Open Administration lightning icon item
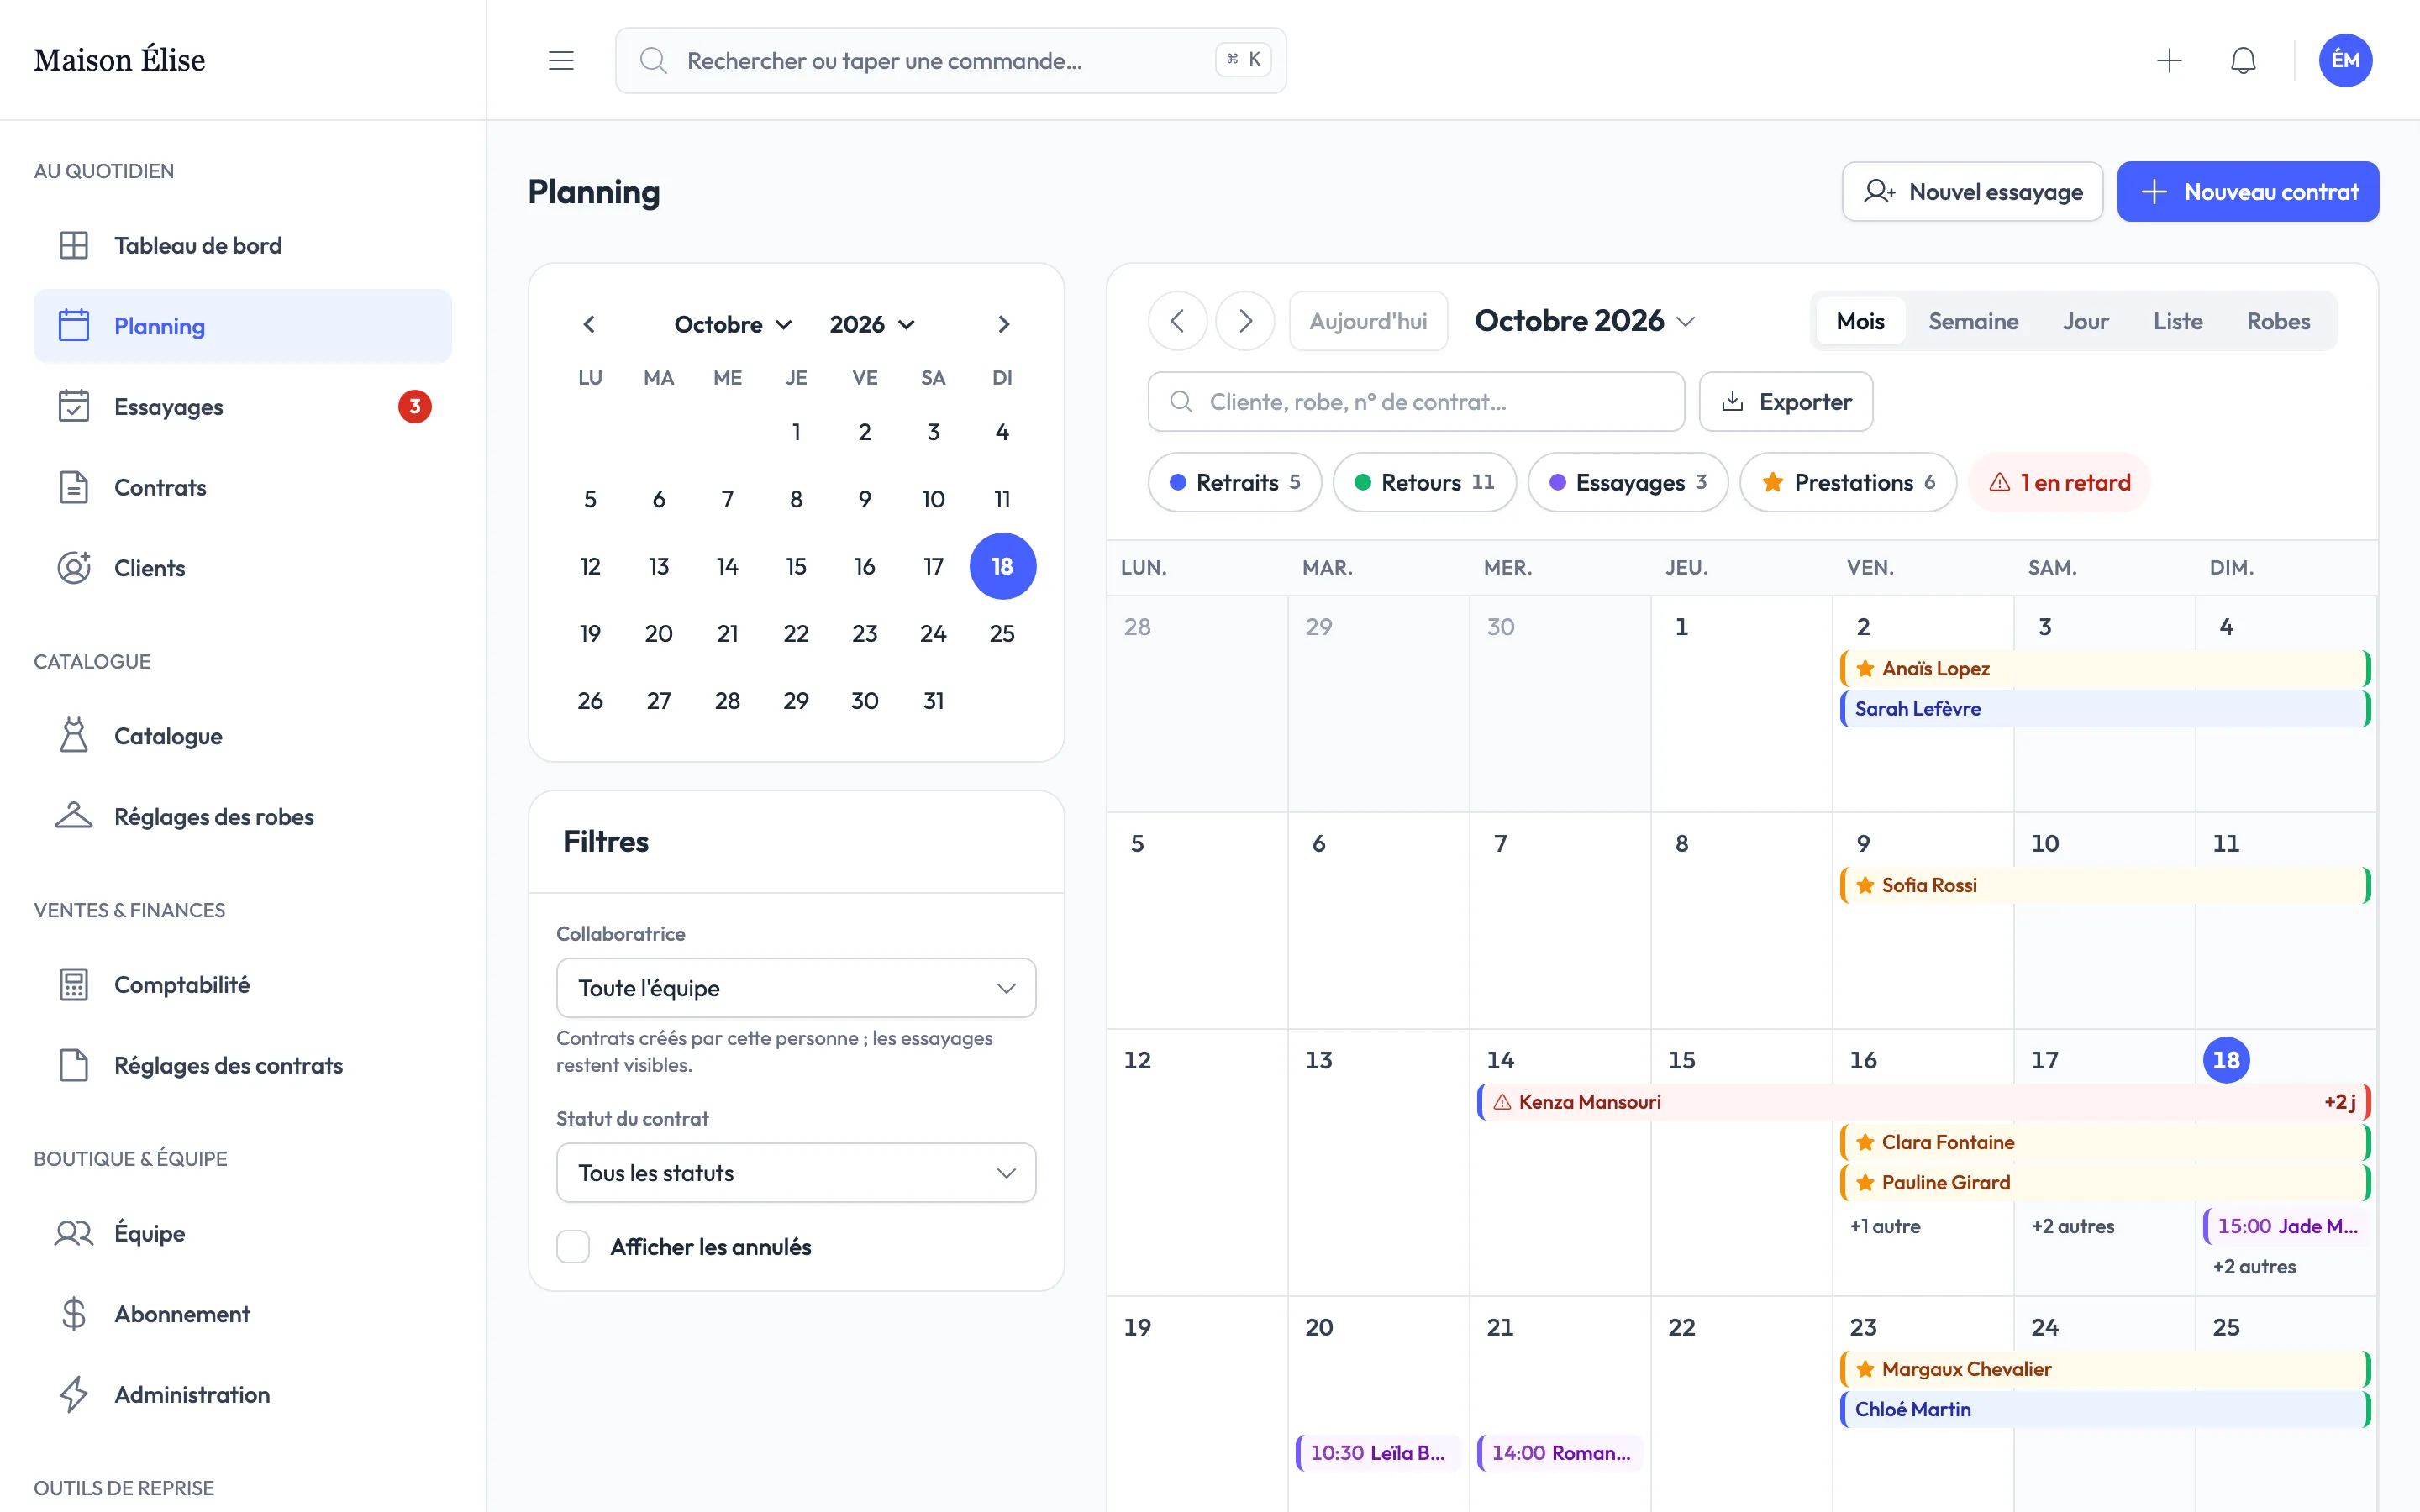 click(242, 1394)
